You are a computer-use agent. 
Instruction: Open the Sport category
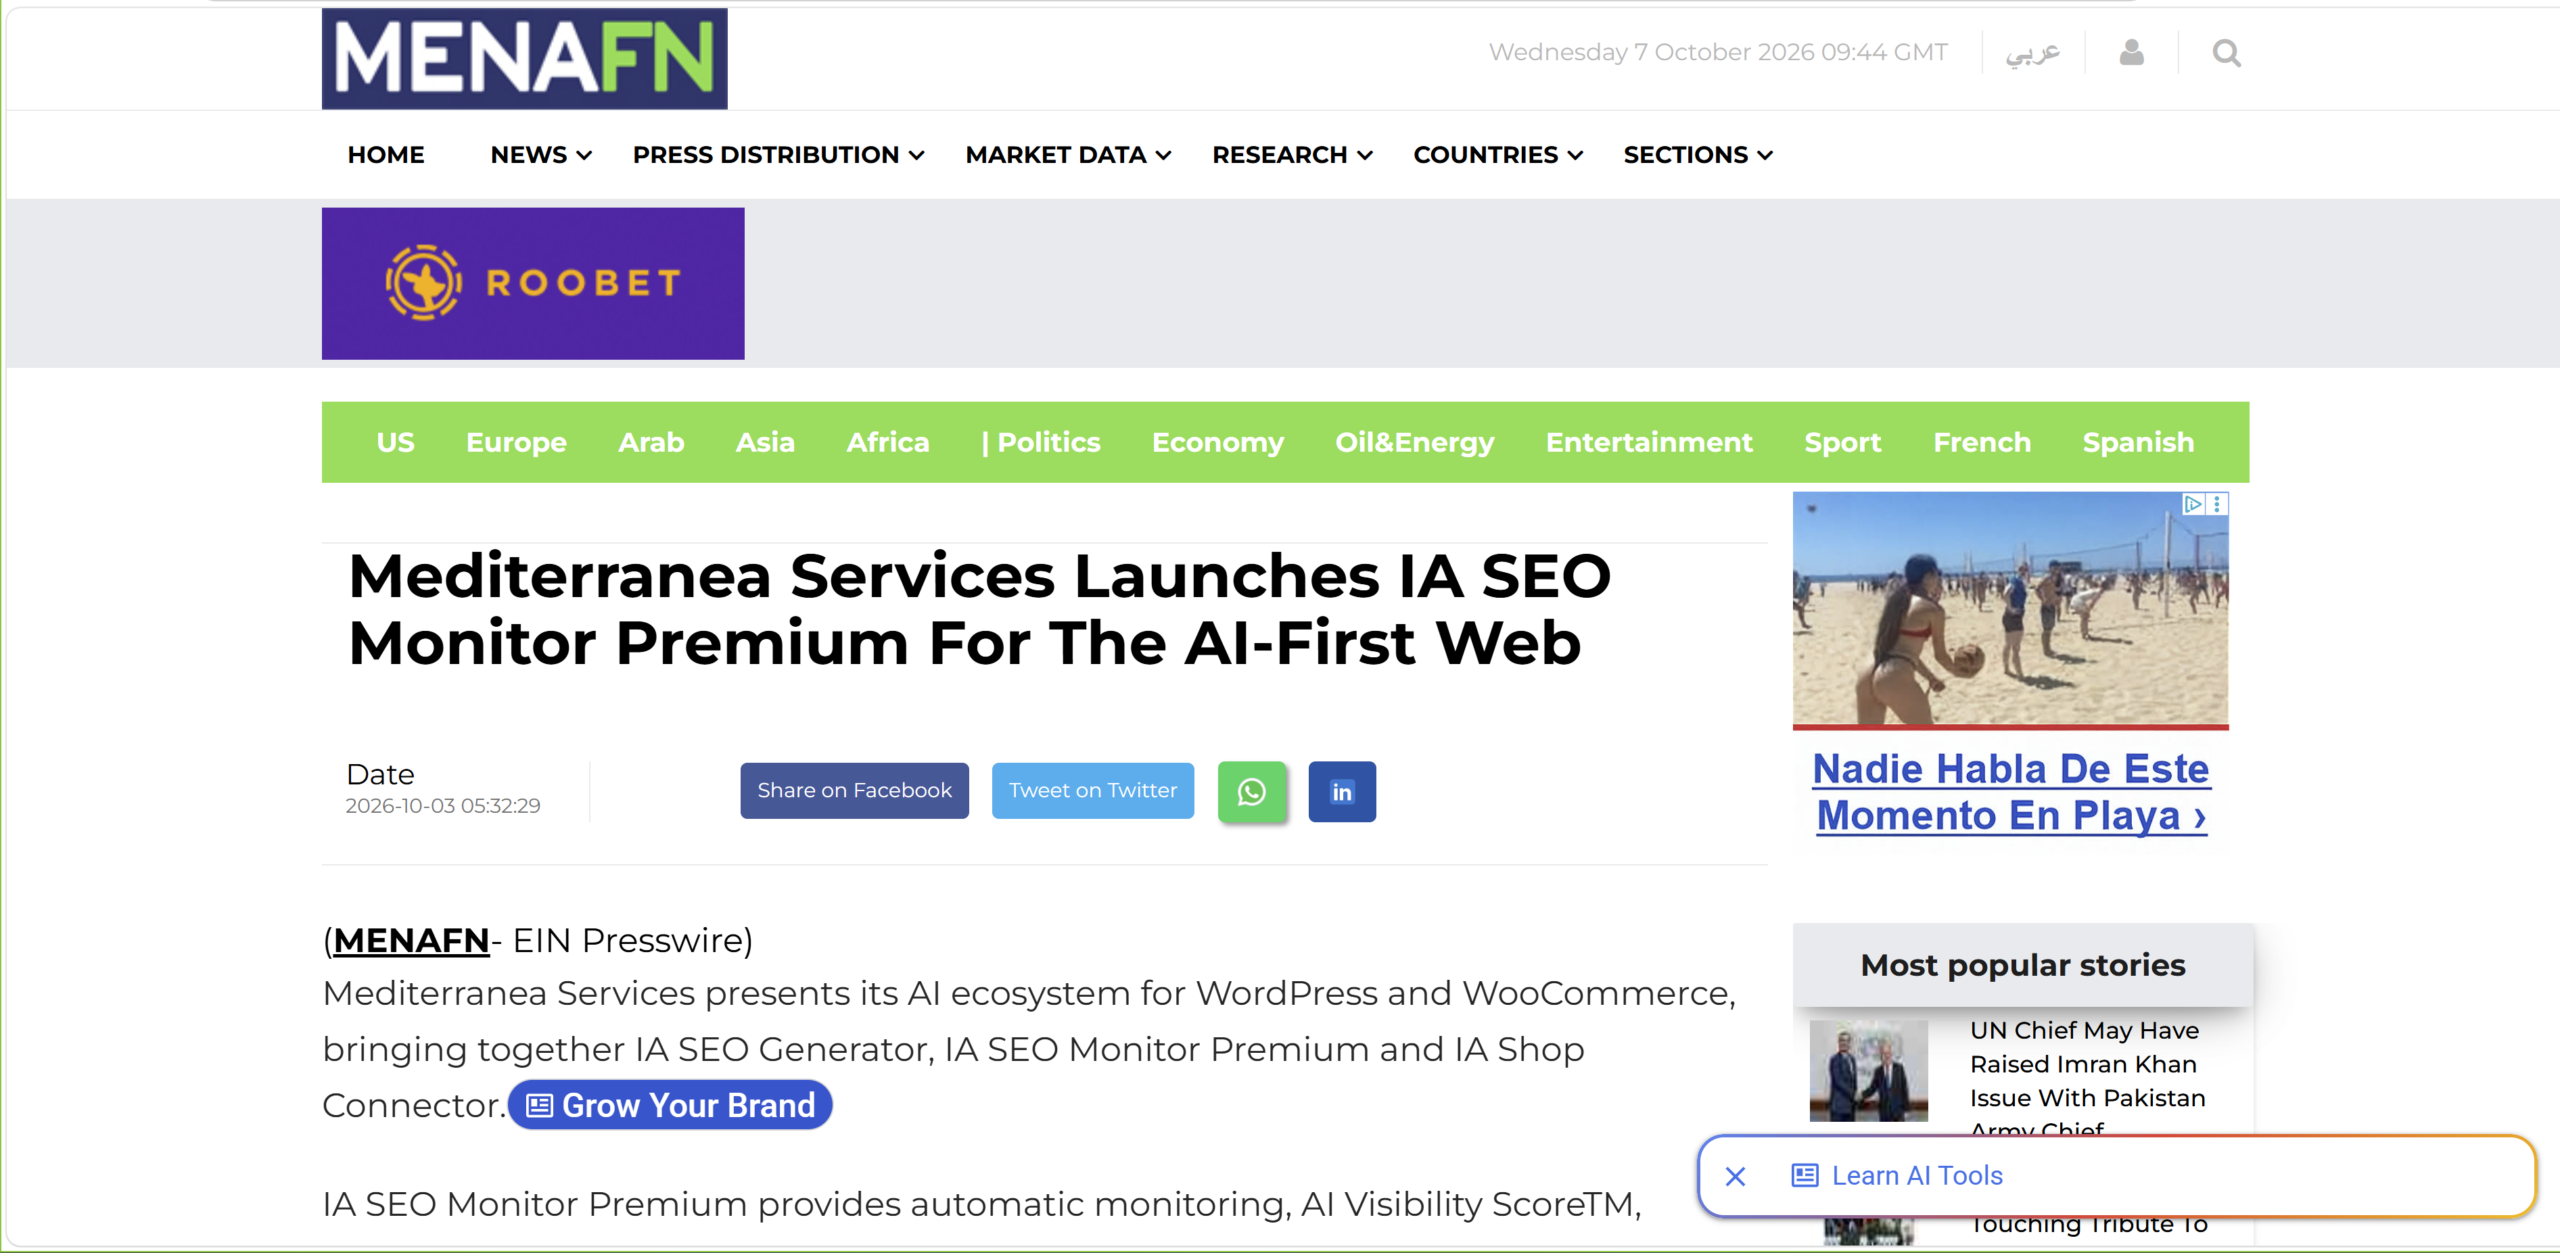click(1842, 442)
